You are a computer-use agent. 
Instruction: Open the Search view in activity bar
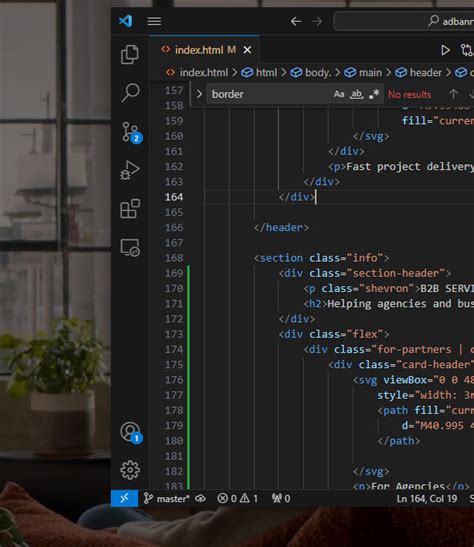point(130,93)
